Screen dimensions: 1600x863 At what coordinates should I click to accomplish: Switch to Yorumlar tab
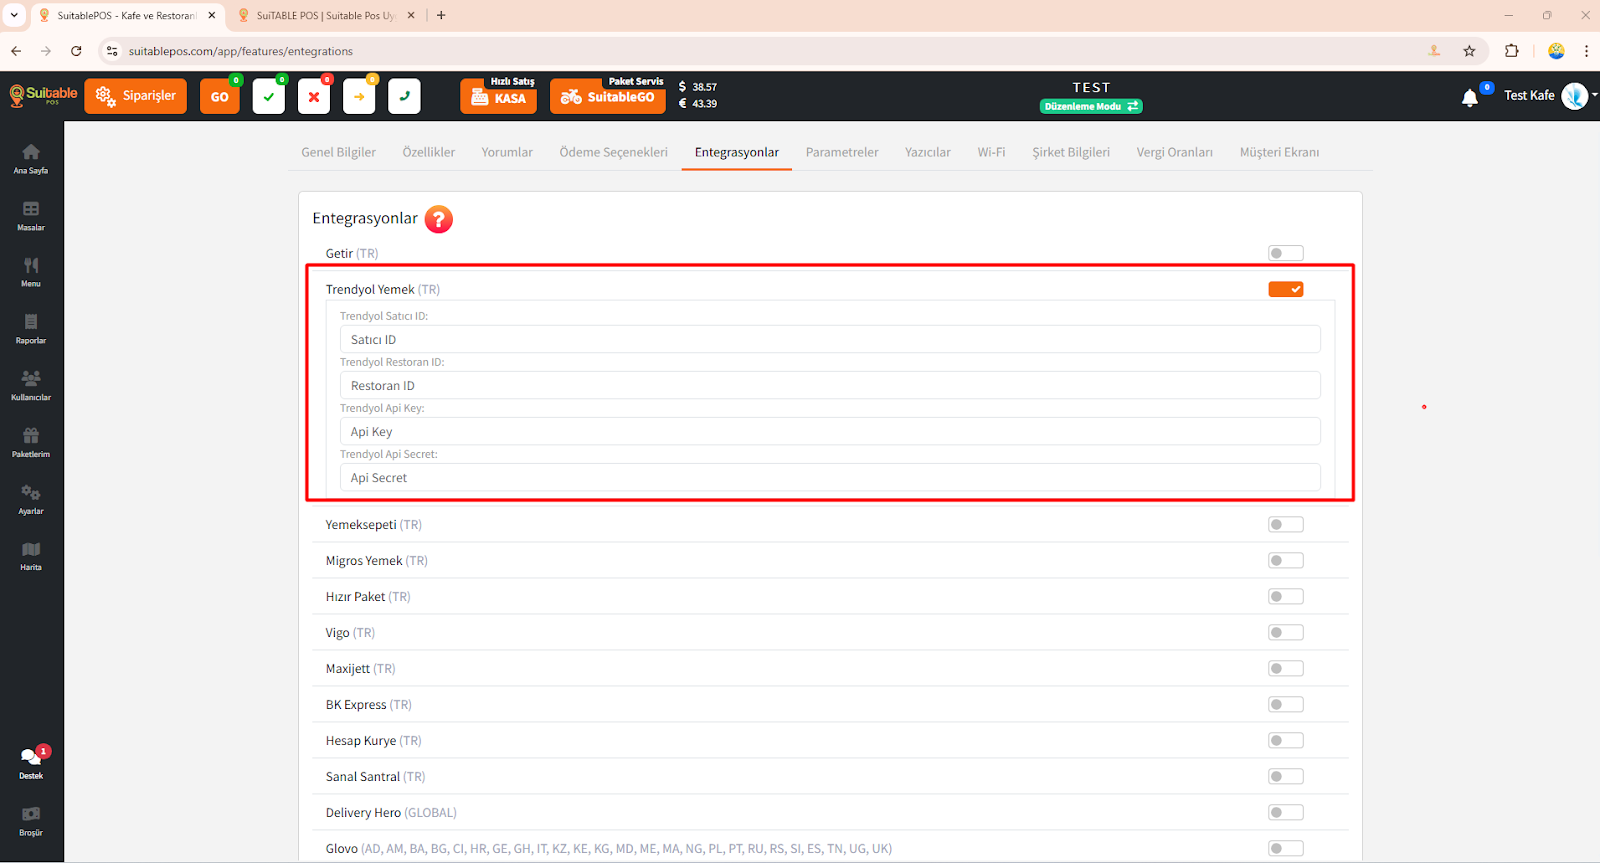[x=507, y=152]
